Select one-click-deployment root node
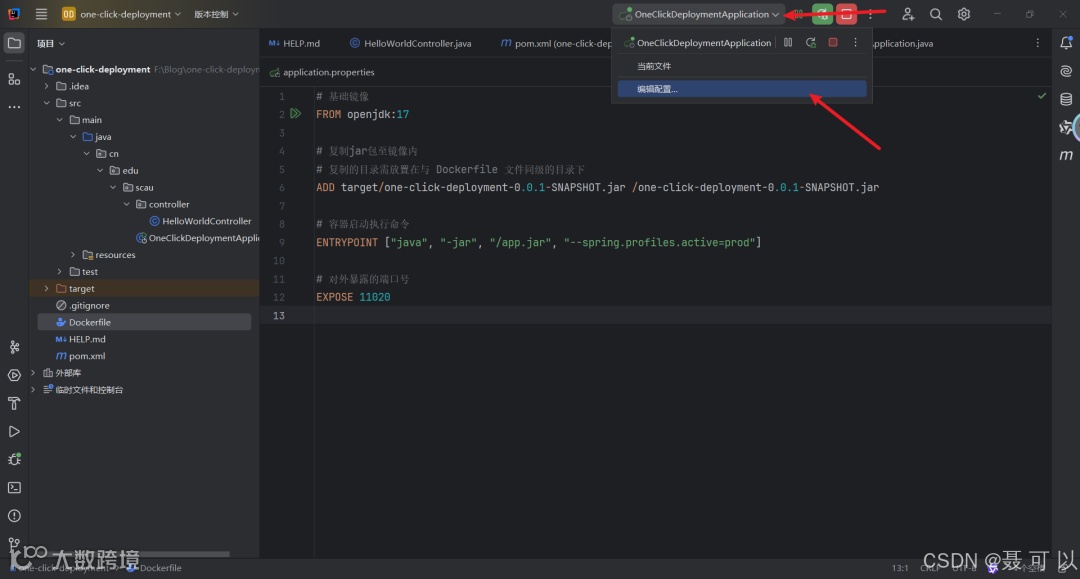This screenshot has width=1080, height=579. (103, 69)
